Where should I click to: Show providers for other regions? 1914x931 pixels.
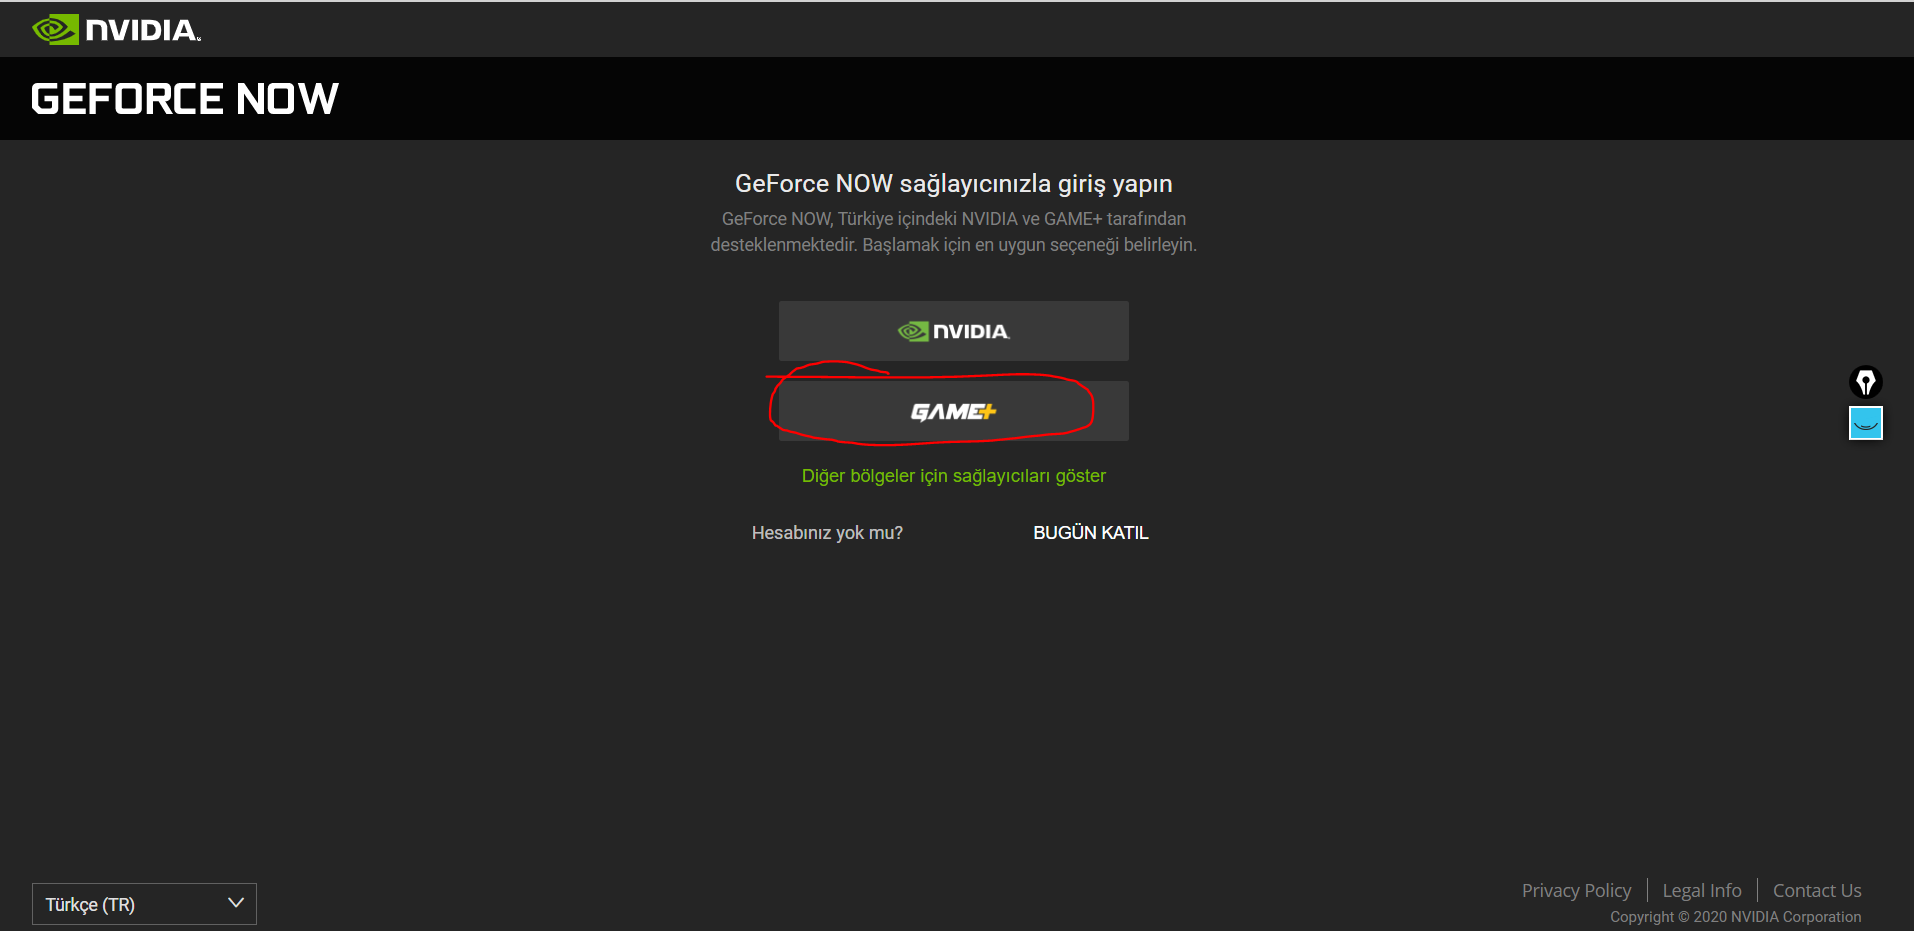953,475
